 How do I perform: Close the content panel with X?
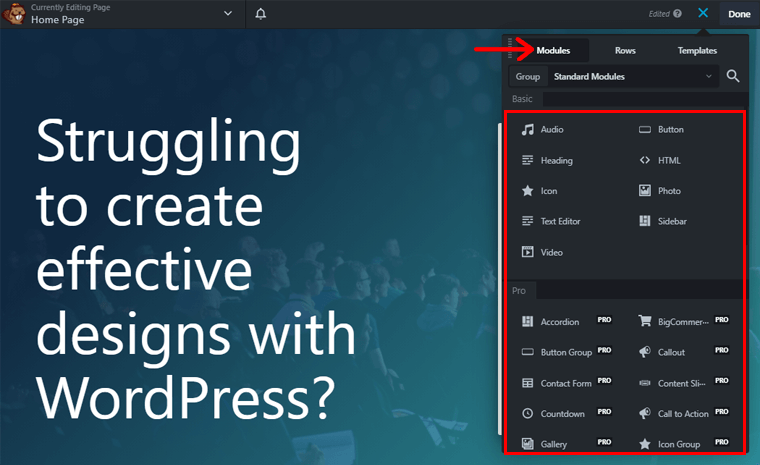pyautogui.click(x=704, y=14)
